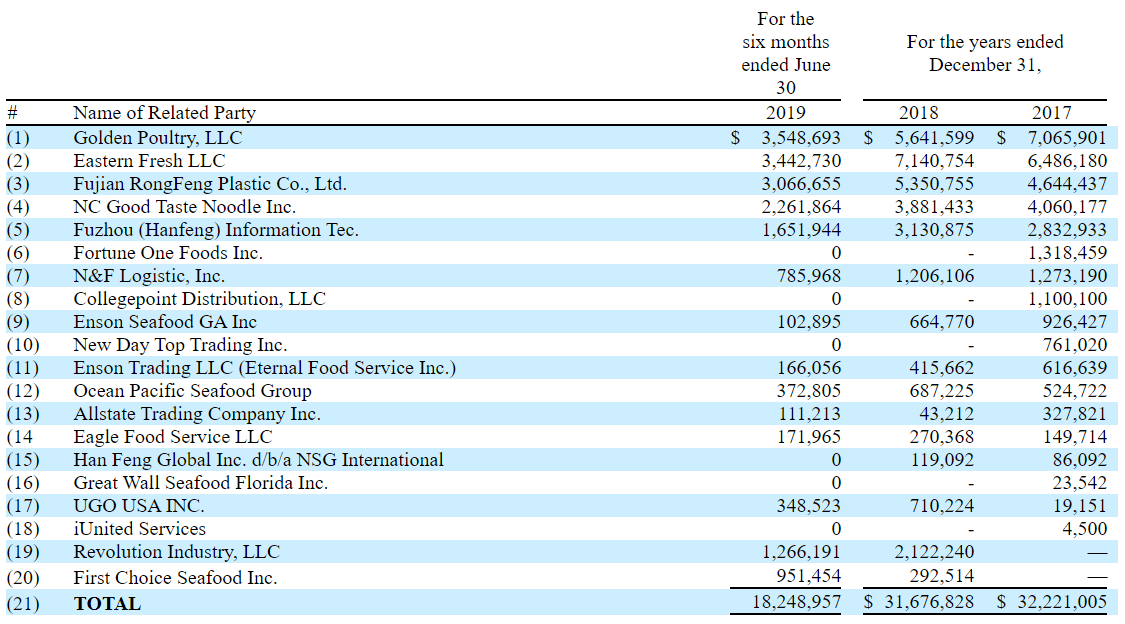This screenshot has height=624, width=1125.
Task: Select 'New Day Top Trading Inc.' name
Action: click(180, 344)
